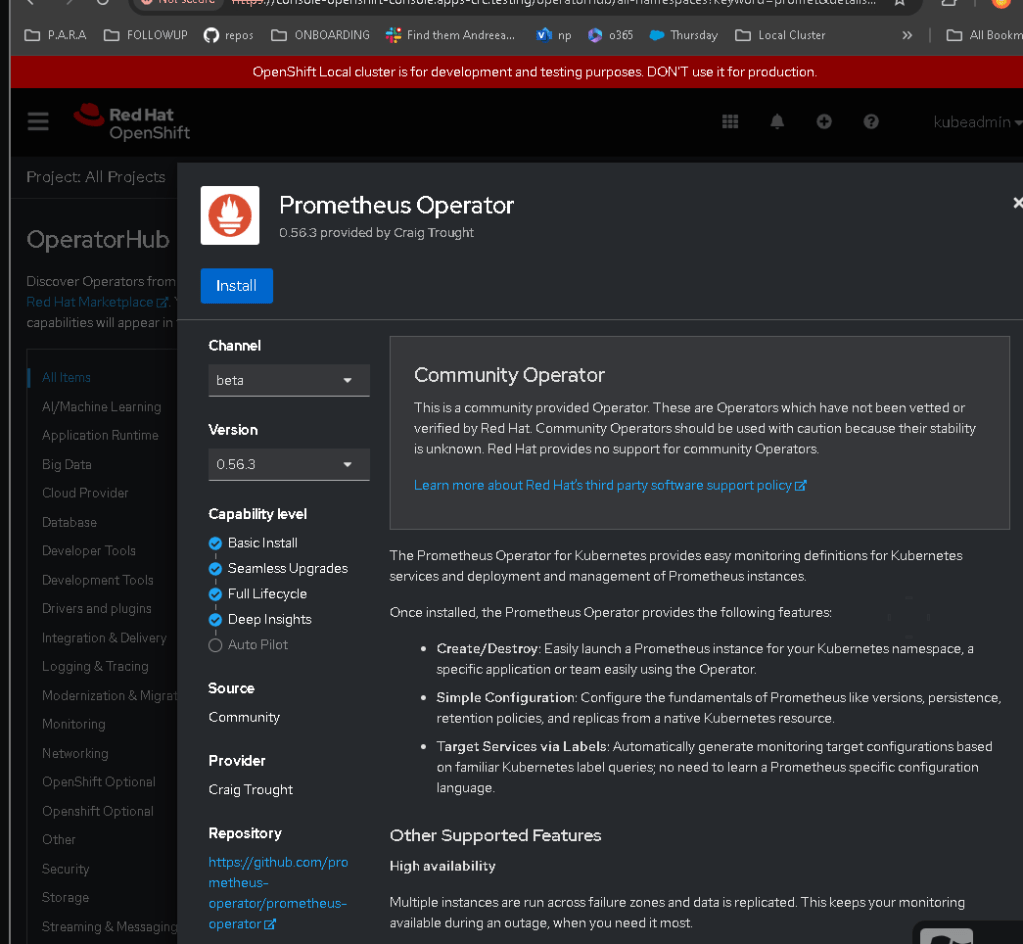Open the hamburger navigation menu

click(38, 121)
